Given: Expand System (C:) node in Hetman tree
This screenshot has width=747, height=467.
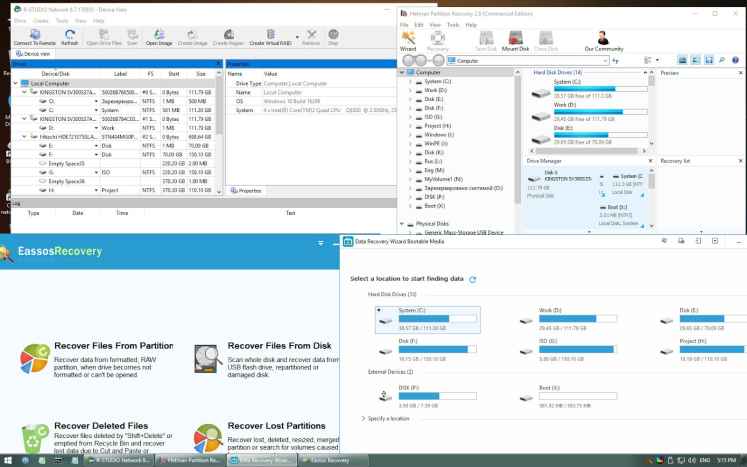Looking at the screenshot, I should [410, 83].
